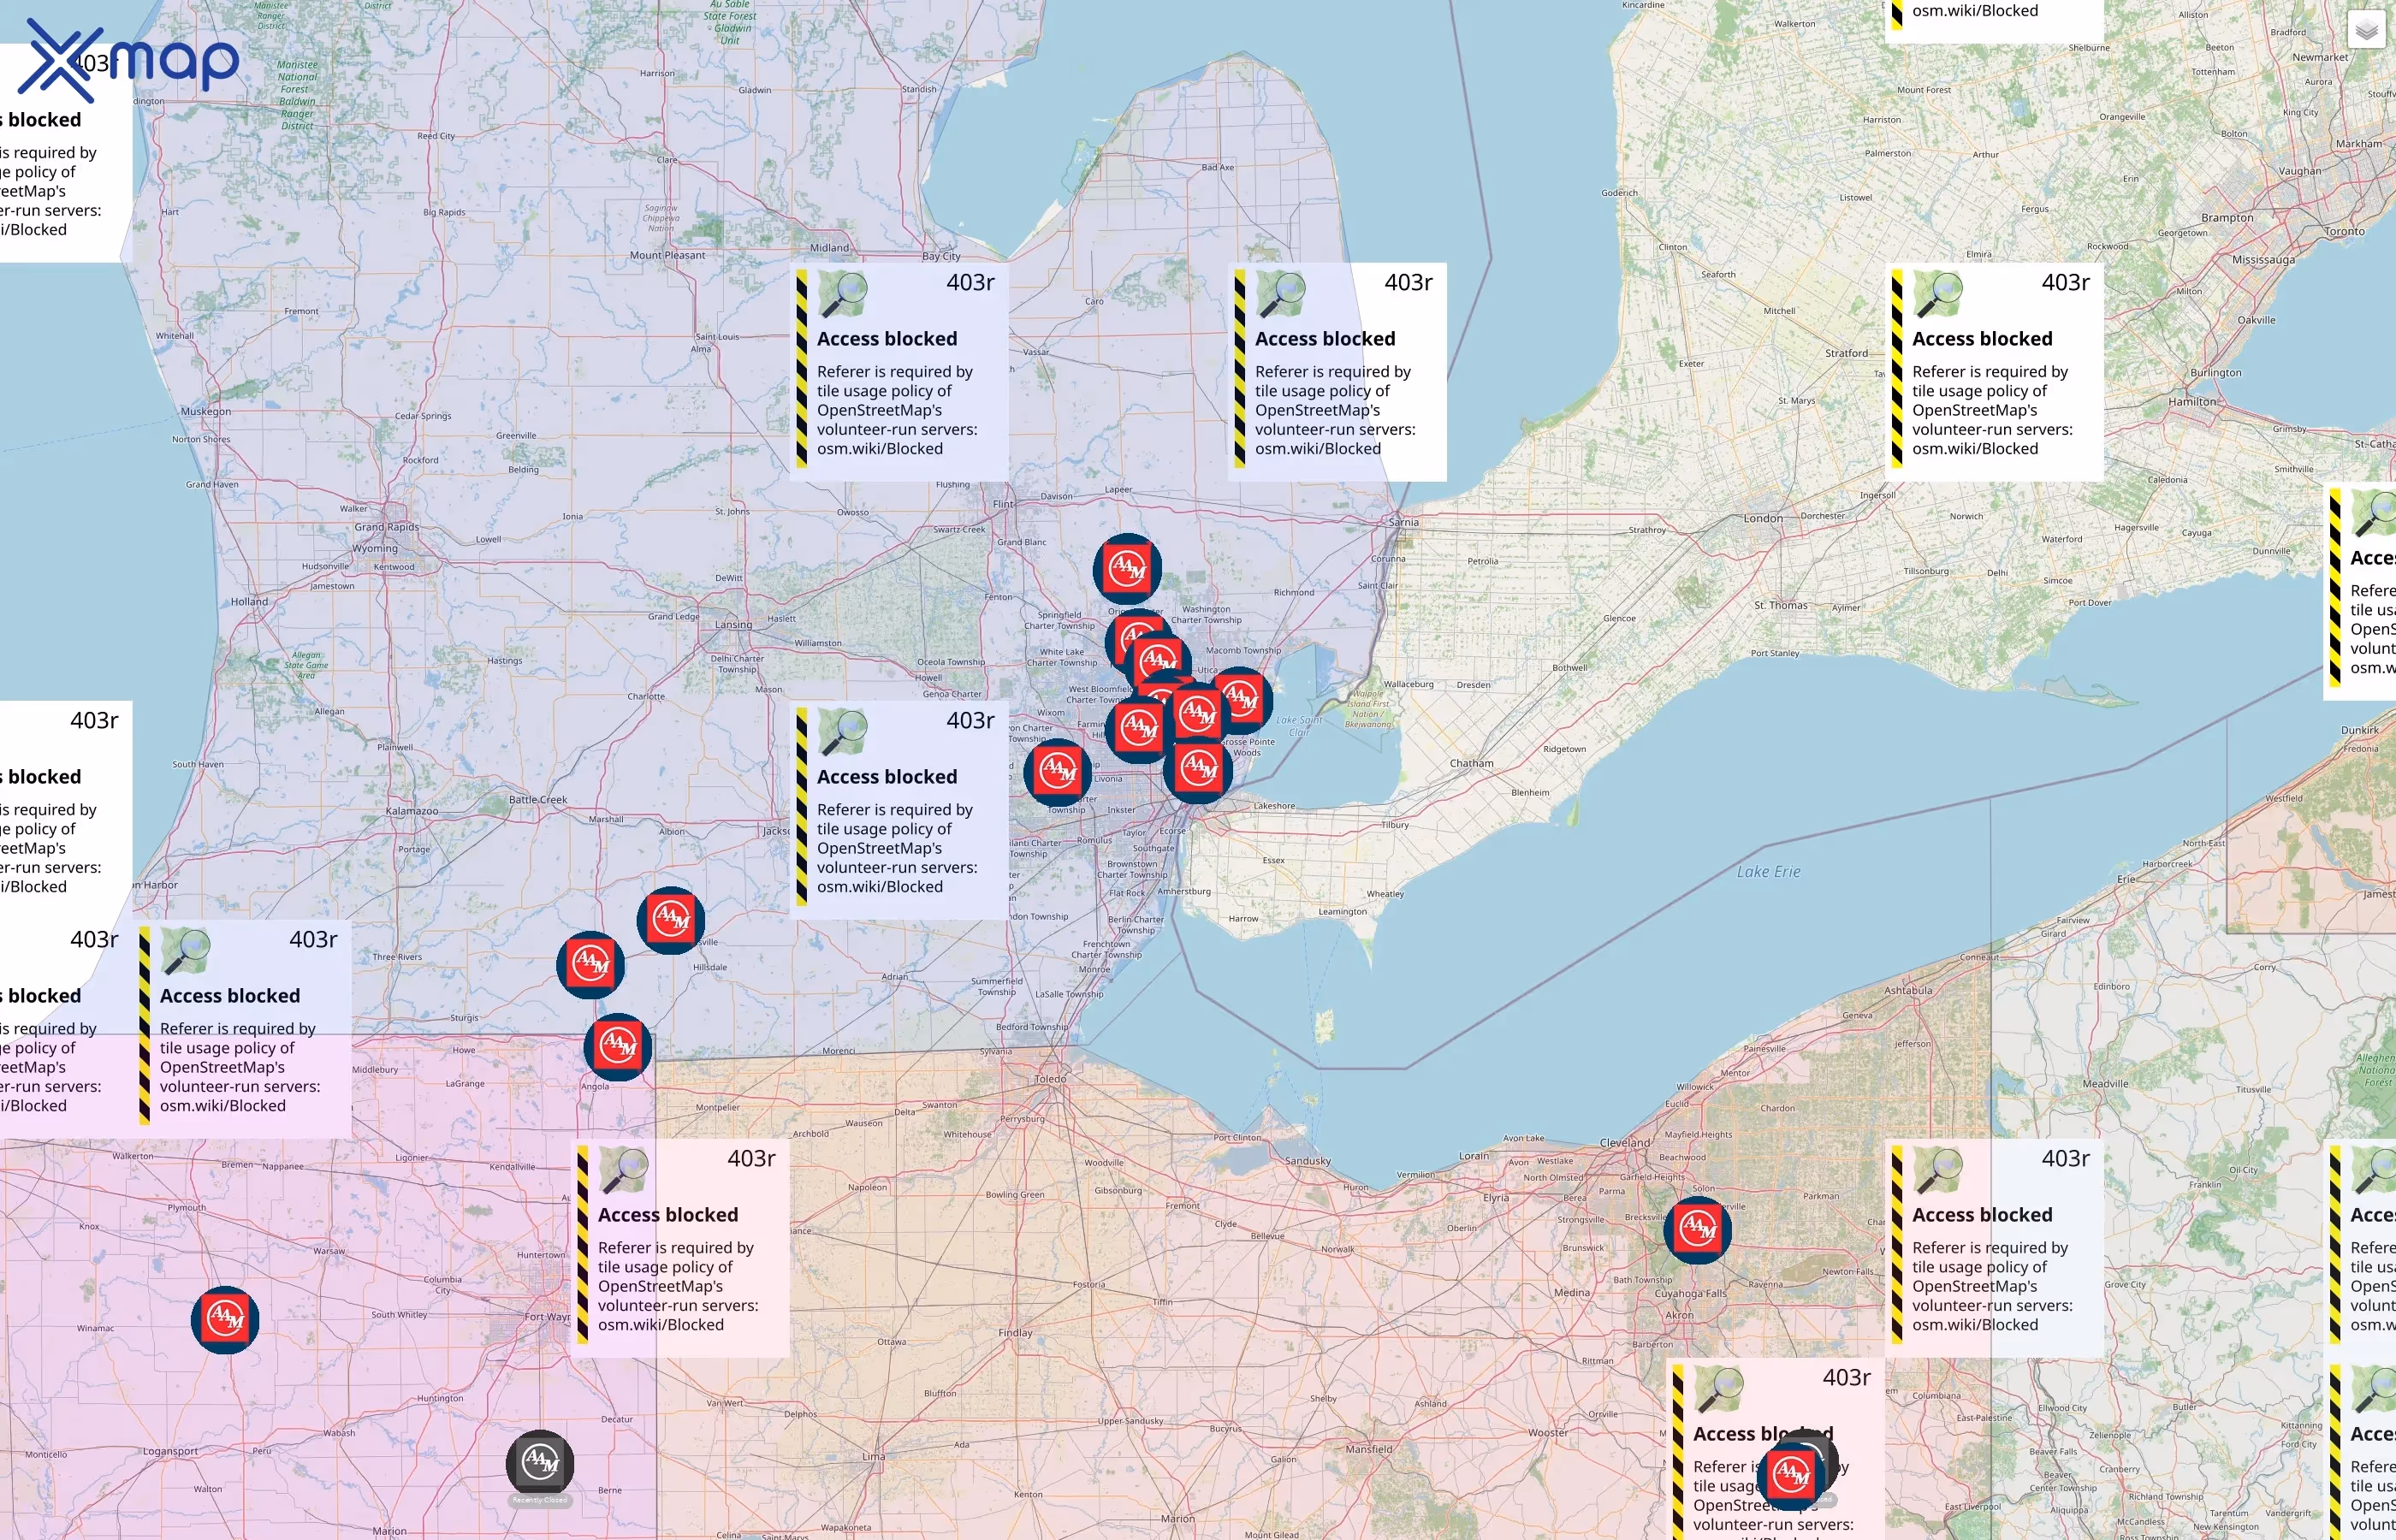Select grey recently closed marker near Berne
This screenshot has height=1540, width=2396.
[x=540, y=1464]
